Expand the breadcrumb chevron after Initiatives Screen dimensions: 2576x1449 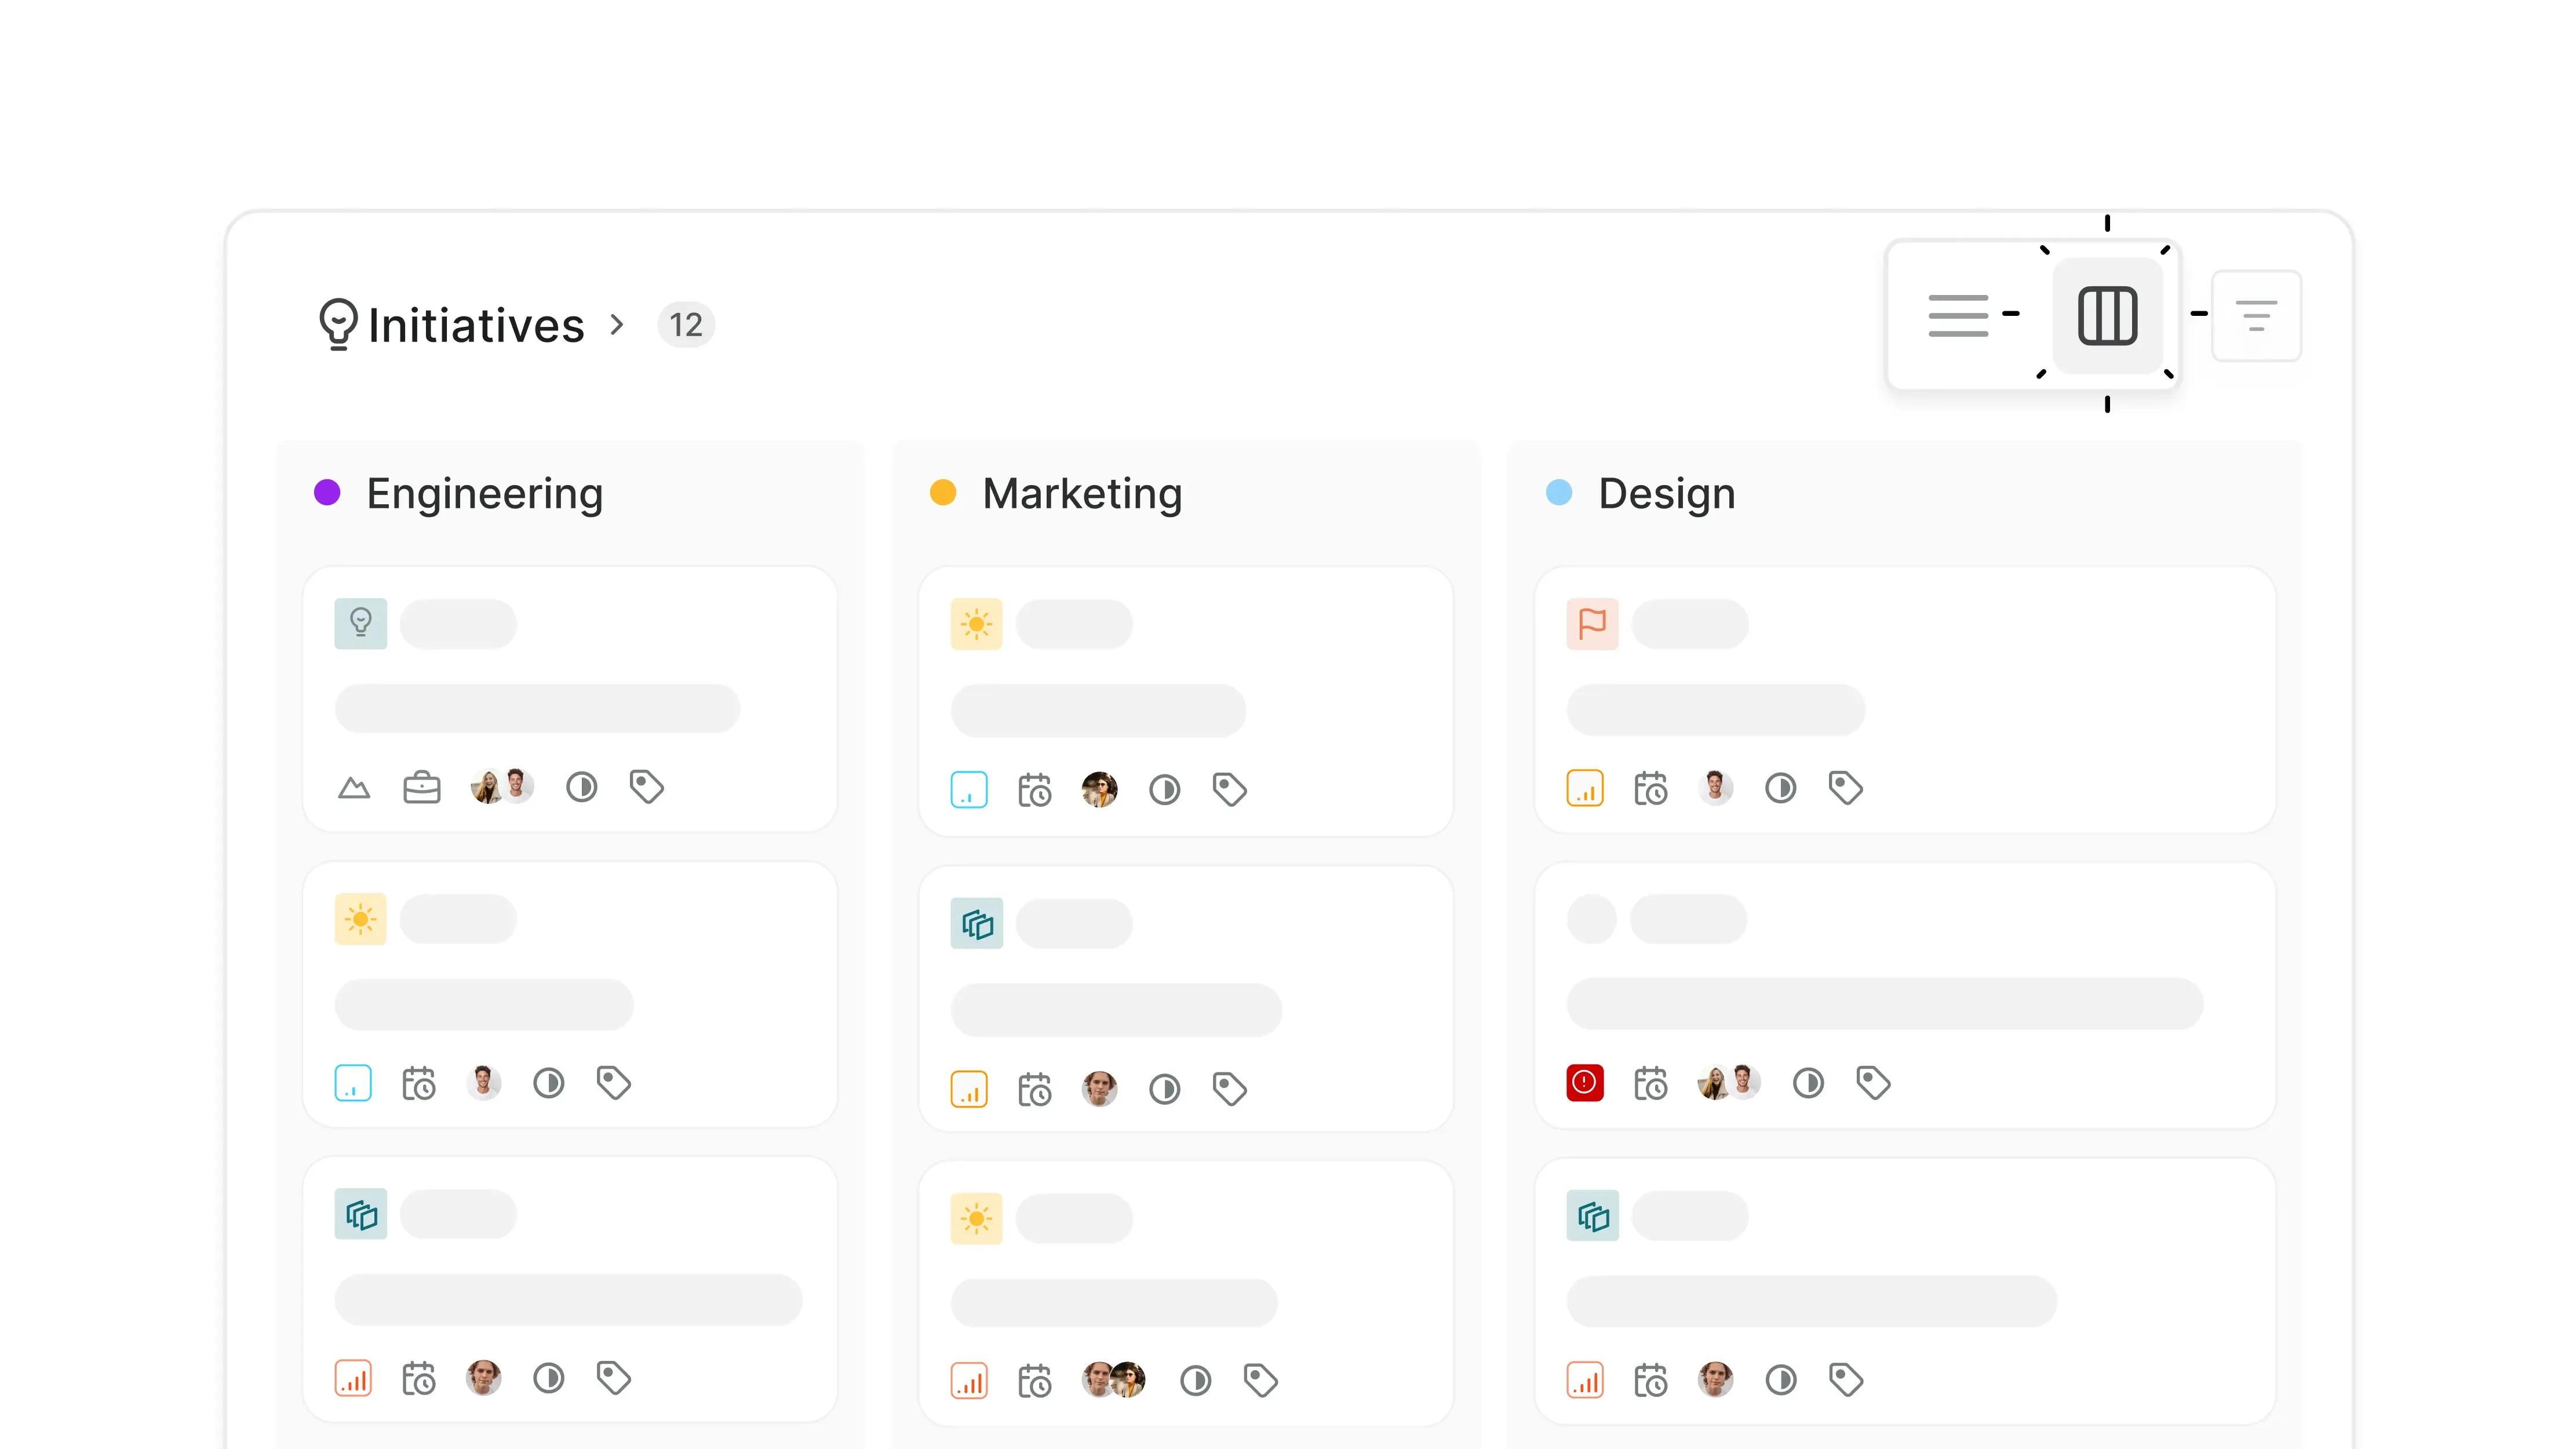click(x=617, y=325)
